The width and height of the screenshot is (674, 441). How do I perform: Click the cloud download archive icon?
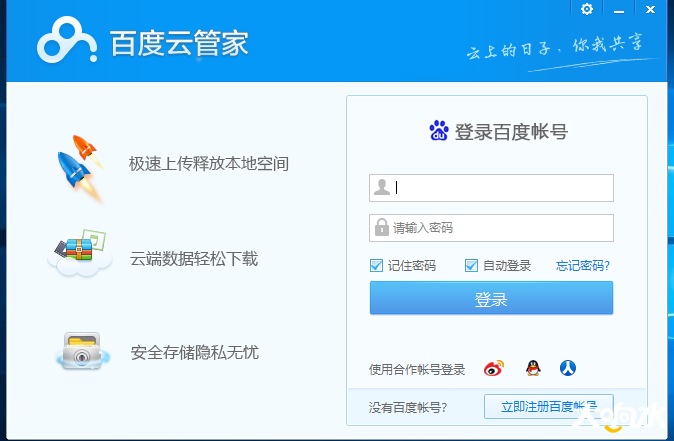(x=80, y=253)
